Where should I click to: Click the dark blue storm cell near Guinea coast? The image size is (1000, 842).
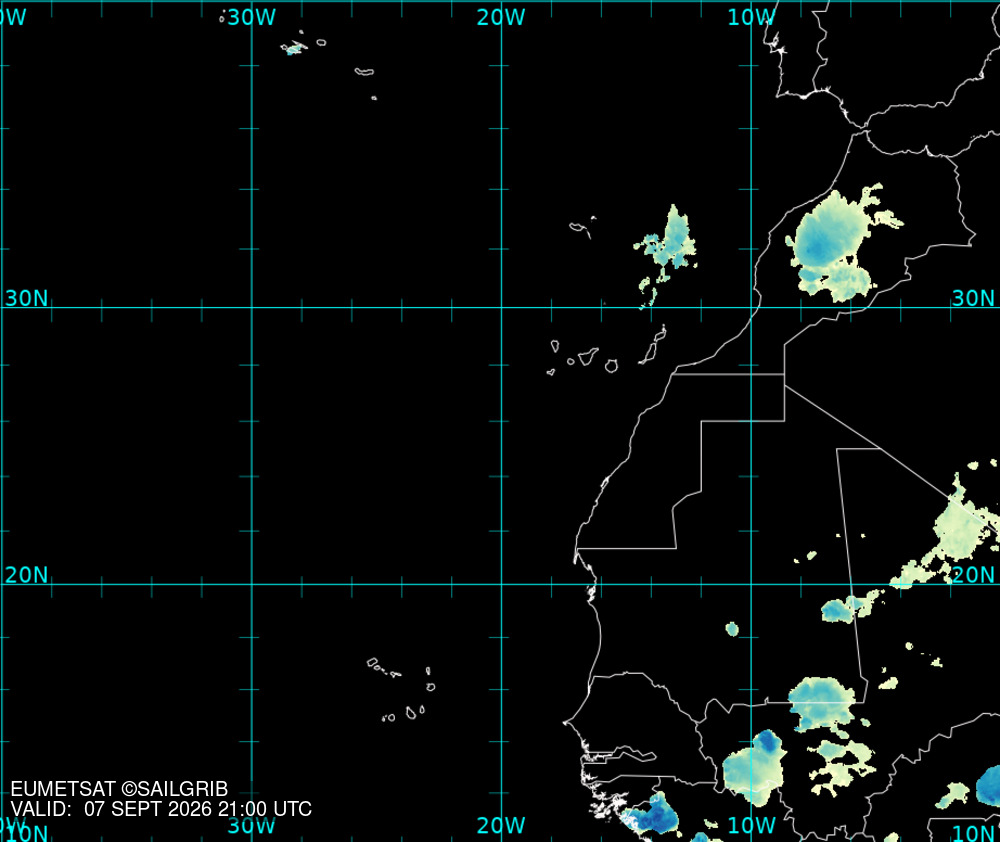pyautogui.click(x=654, y=815)
